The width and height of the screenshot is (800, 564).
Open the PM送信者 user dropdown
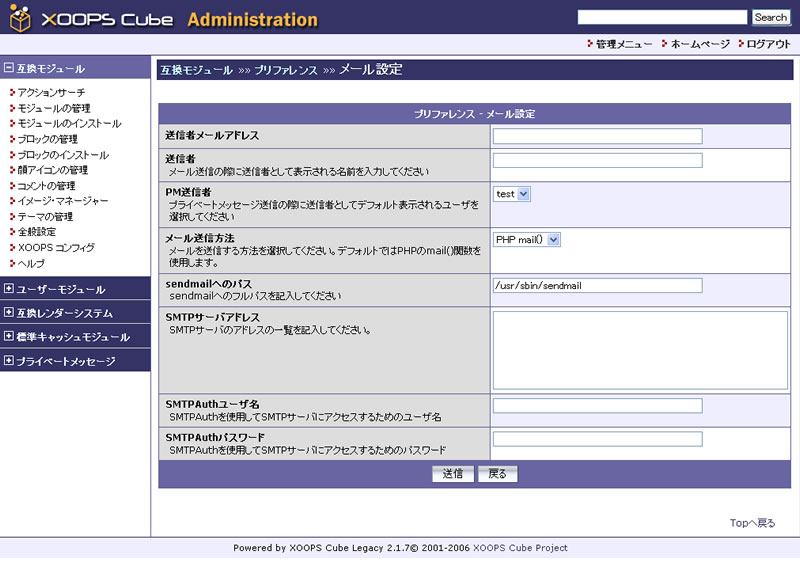point(512,194)
